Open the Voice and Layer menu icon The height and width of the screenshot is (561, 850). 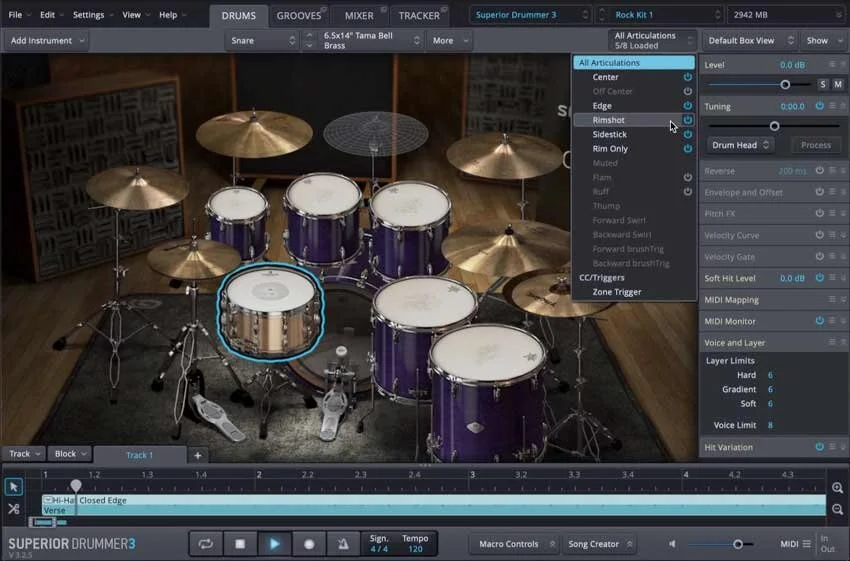(832, 342)
